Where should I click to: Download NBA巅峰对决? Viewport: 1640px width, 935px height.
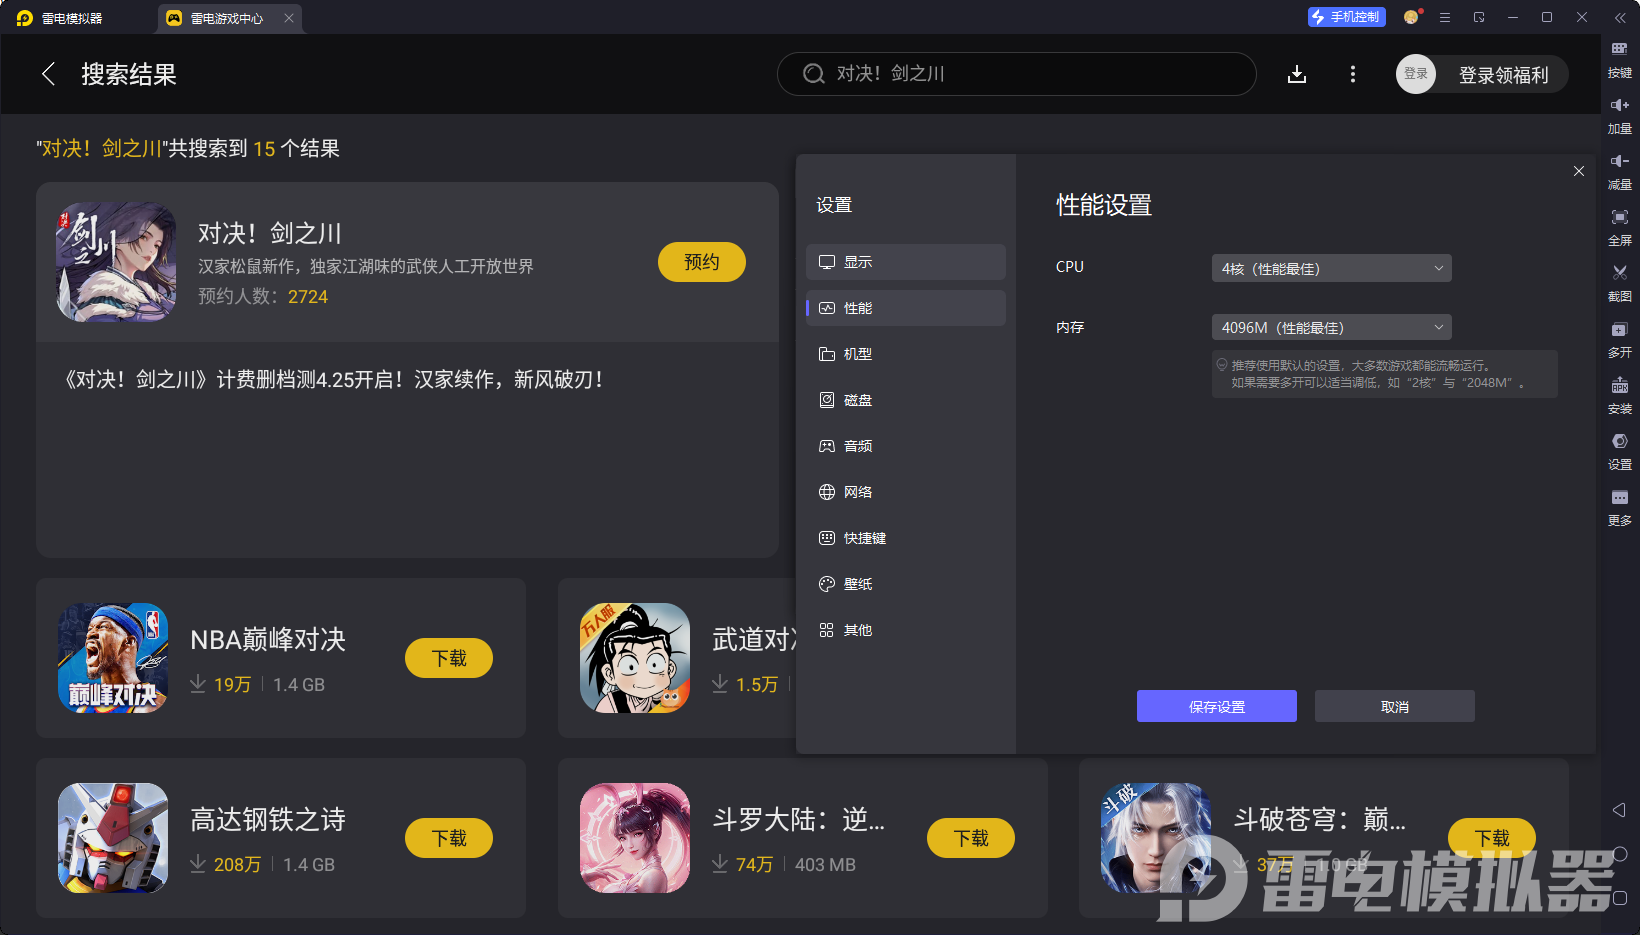tap(449, 658)
